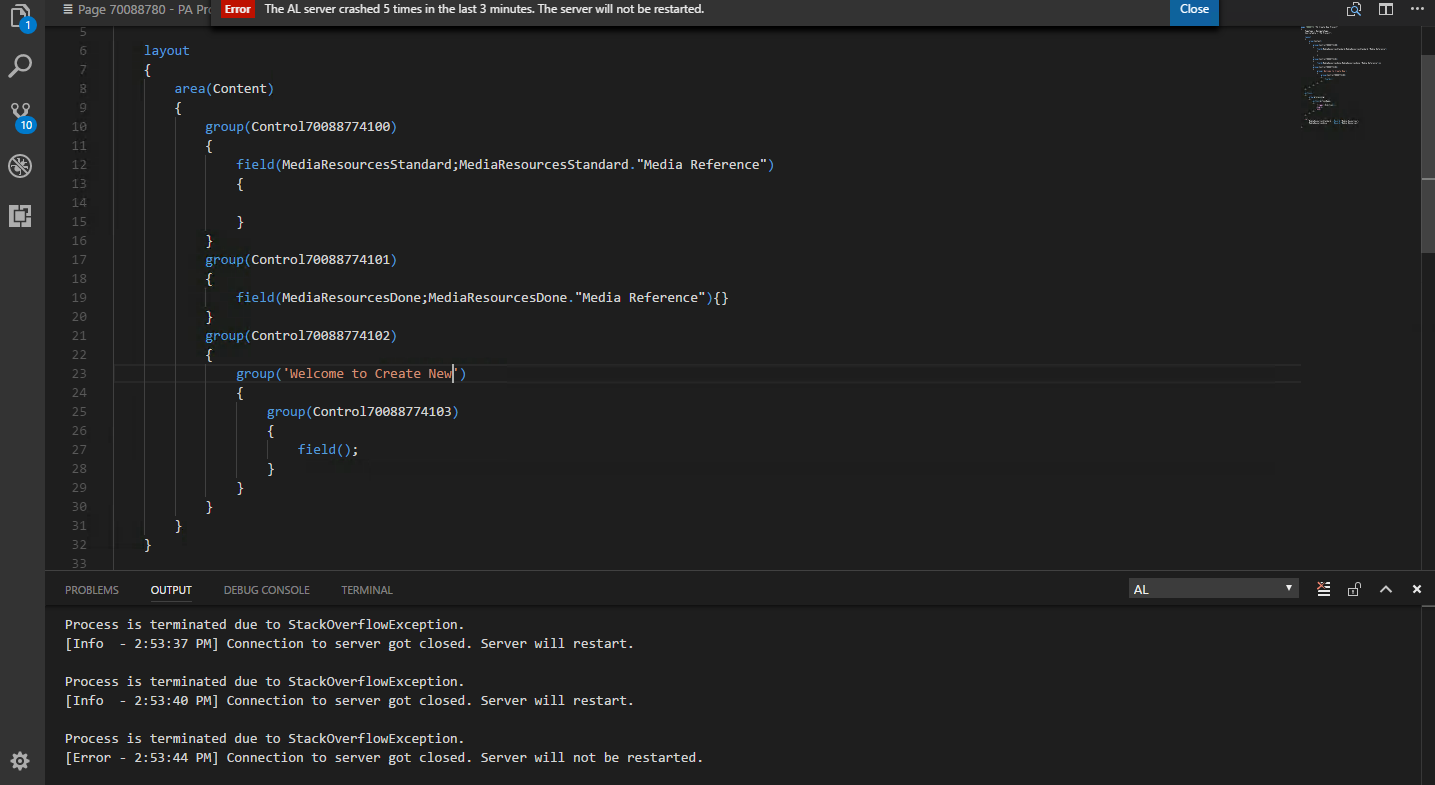
Task: Open the Debug view in the activity bar
Action: pos(20,166)
